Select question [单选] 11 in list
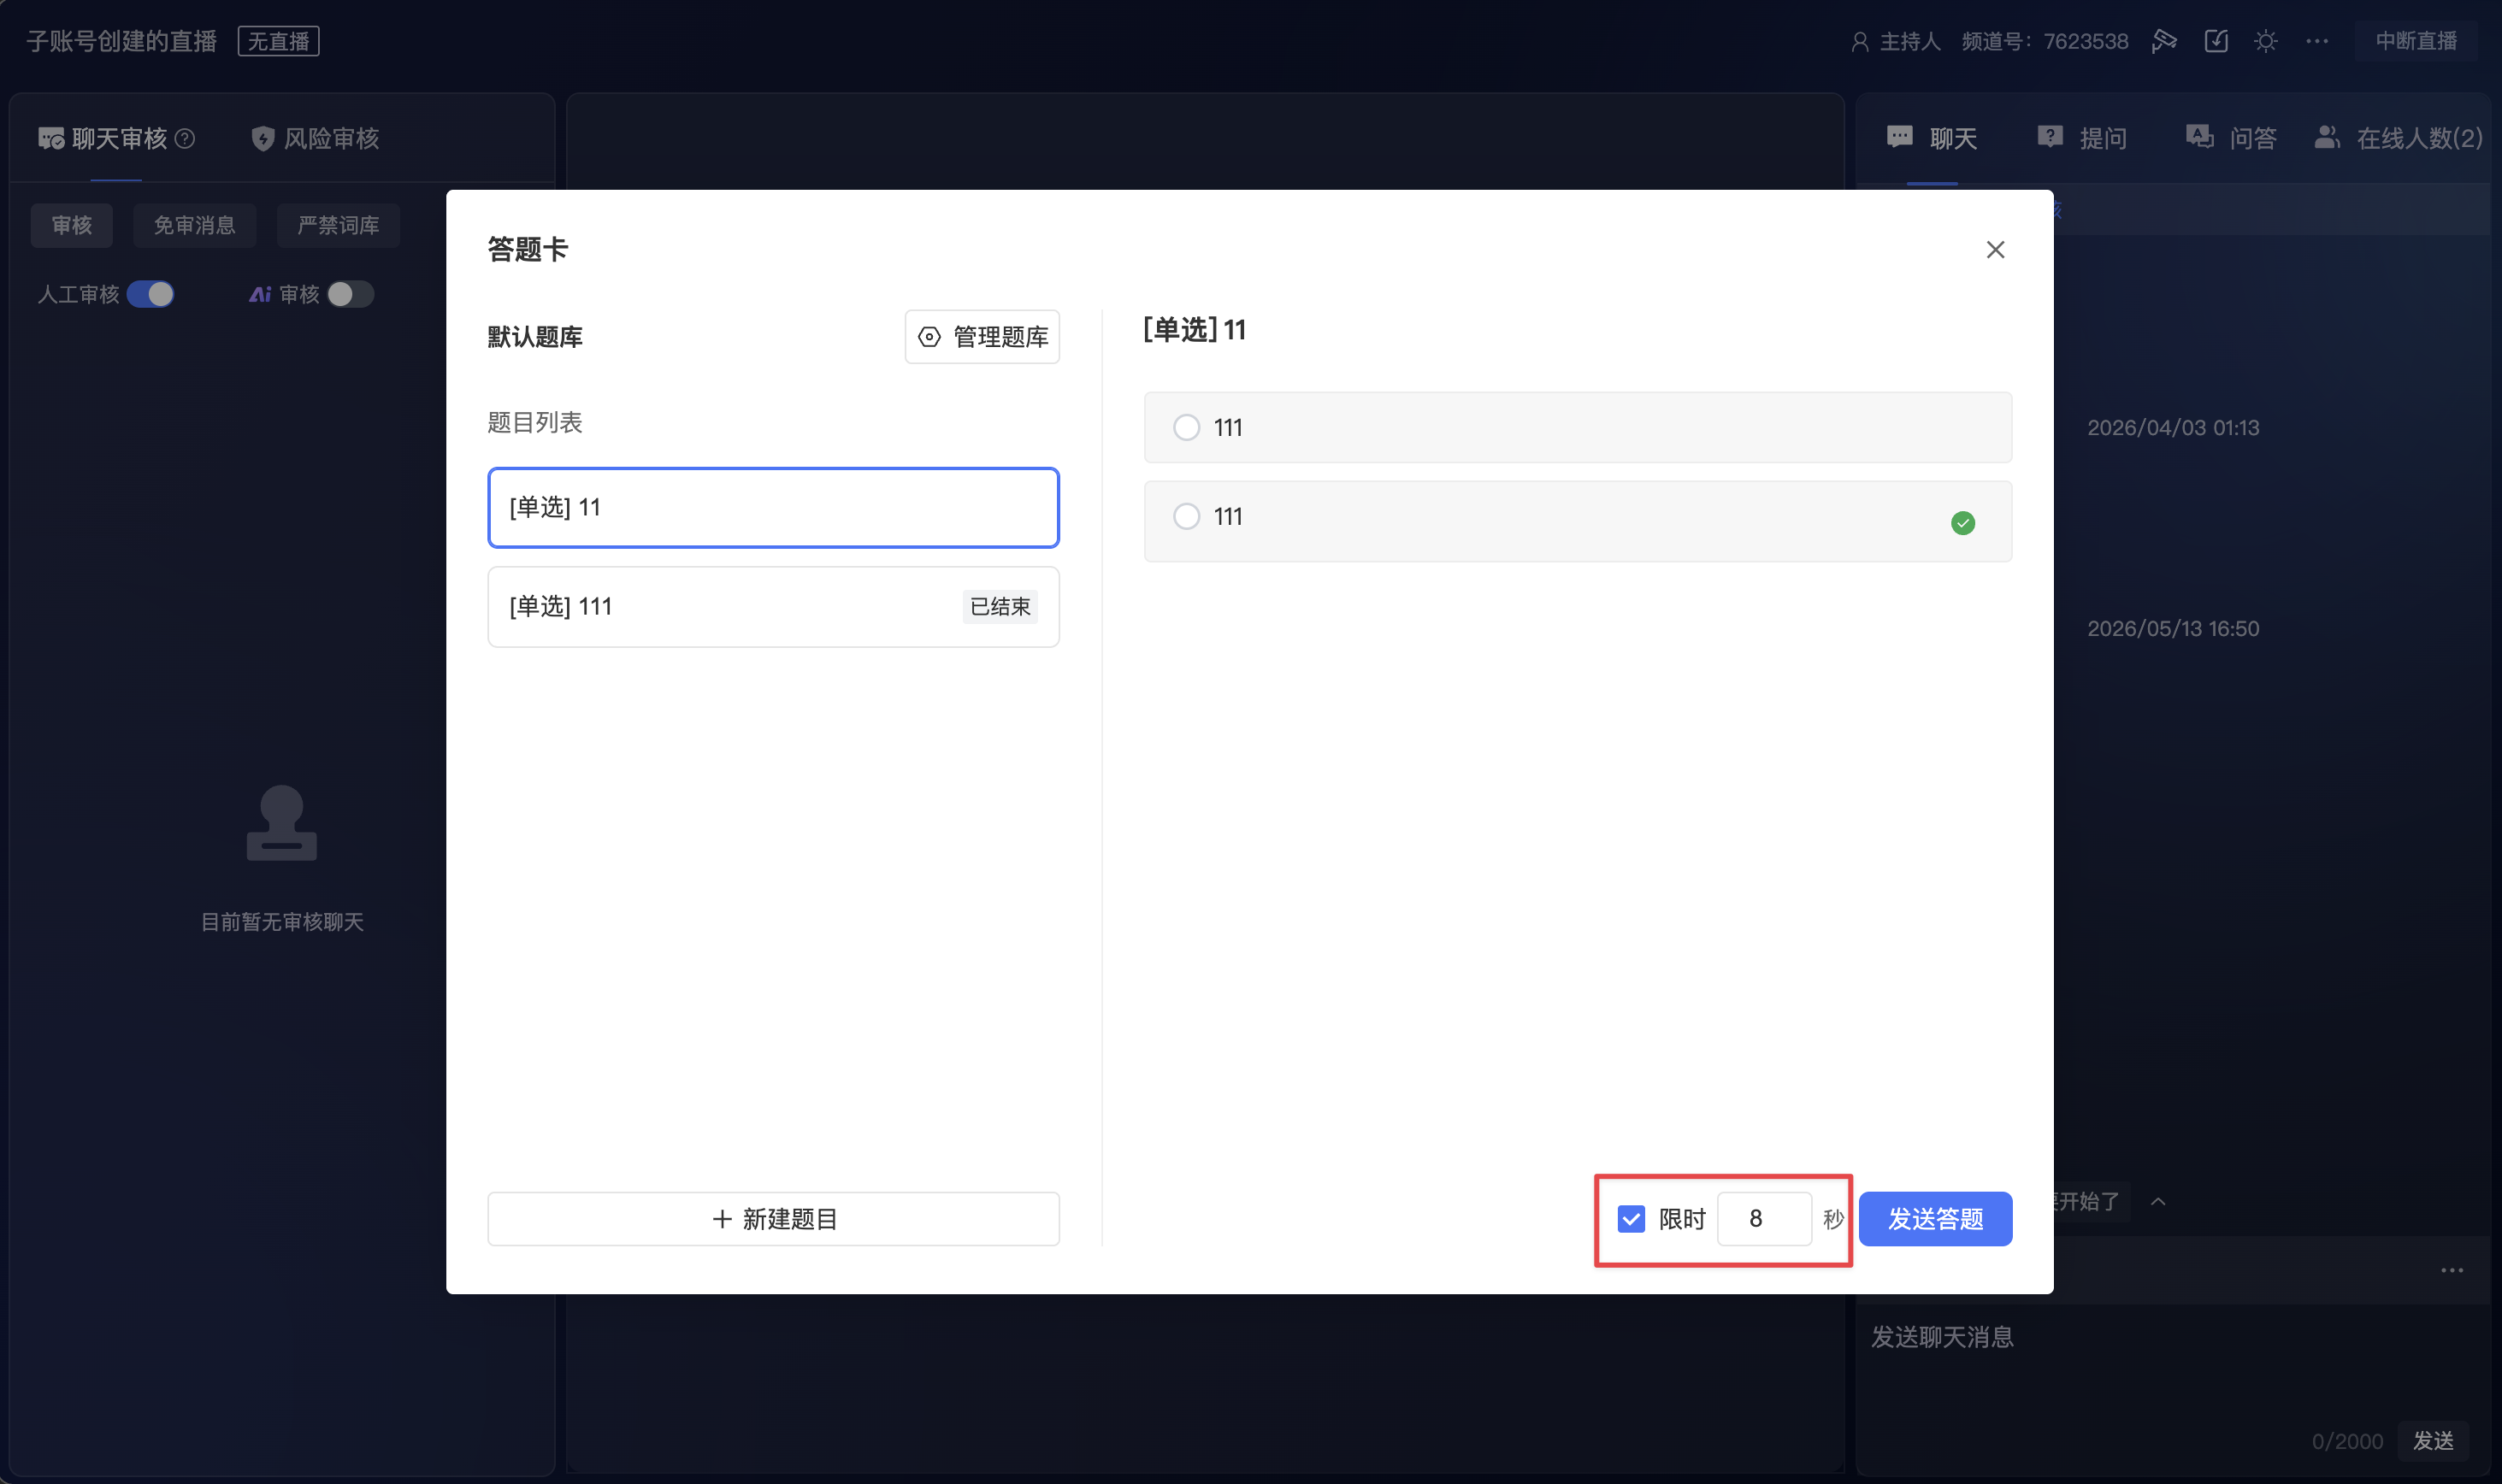 point(773,508)
